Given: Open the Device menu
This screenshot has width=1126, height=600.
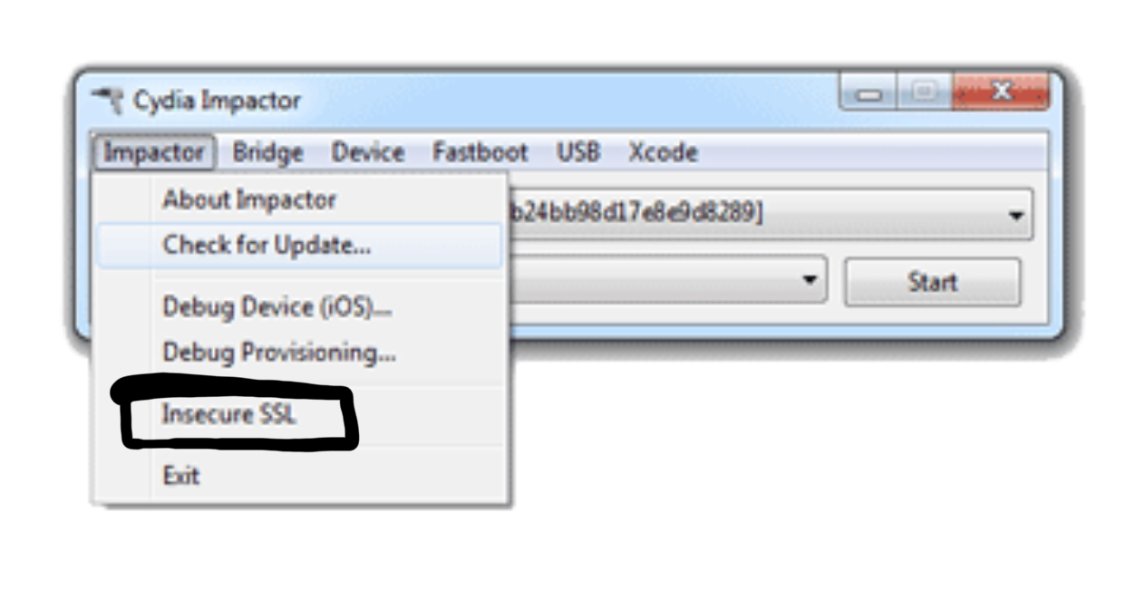Looking at the screenshot, I should [x=368, y=152].
